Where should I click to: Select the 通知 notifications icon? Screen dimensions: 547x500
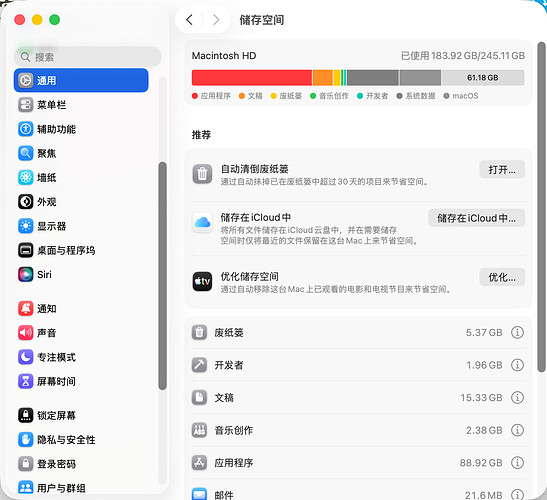(x=25, y=308)
